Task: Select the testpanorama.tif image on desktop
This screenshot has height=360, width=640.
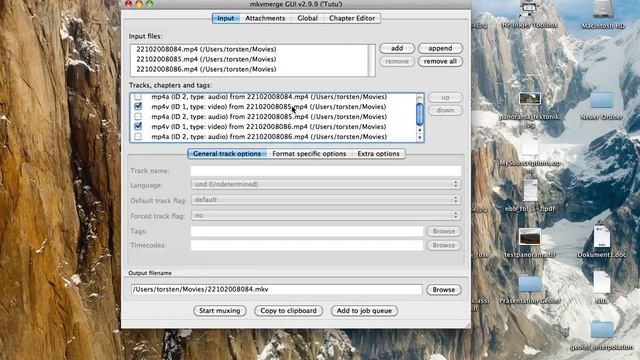Action: point(530,237)
